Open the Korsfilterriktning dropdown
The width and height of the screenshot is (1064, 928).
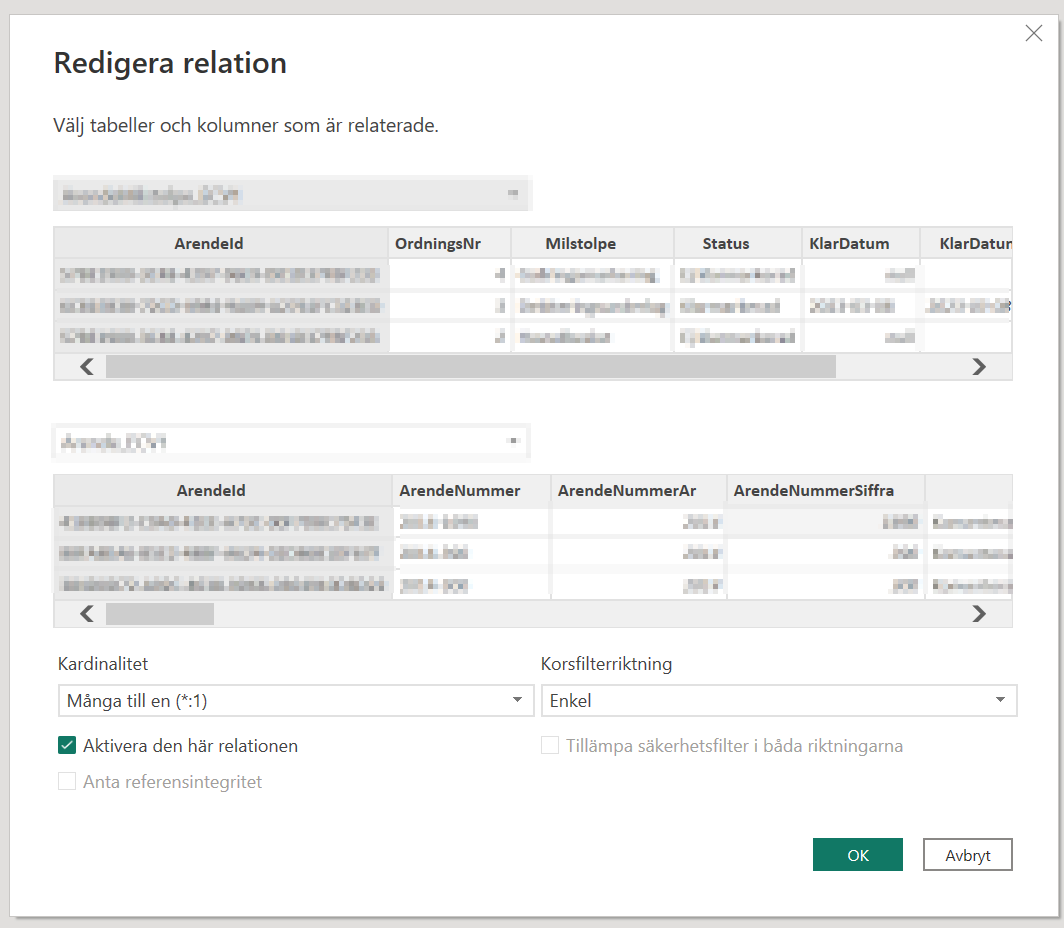[x=779, y=701]
